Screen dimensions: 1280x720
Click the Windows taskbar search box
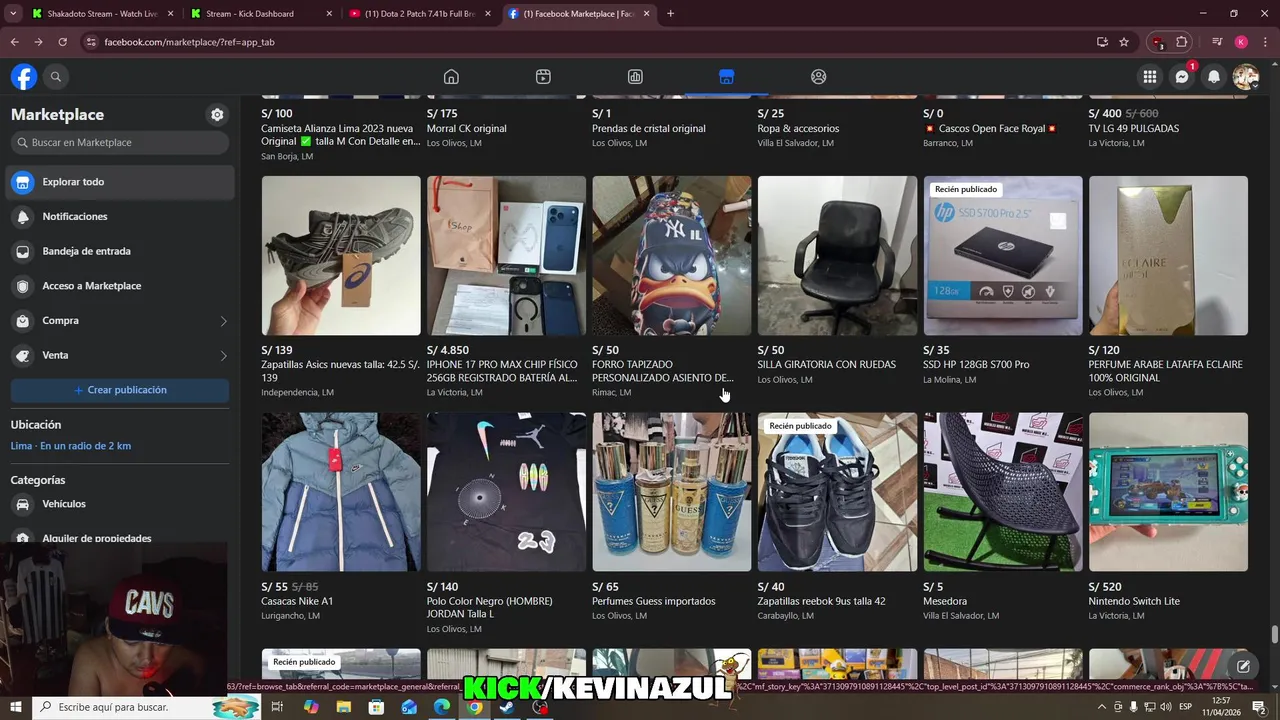tap(145, 707)
